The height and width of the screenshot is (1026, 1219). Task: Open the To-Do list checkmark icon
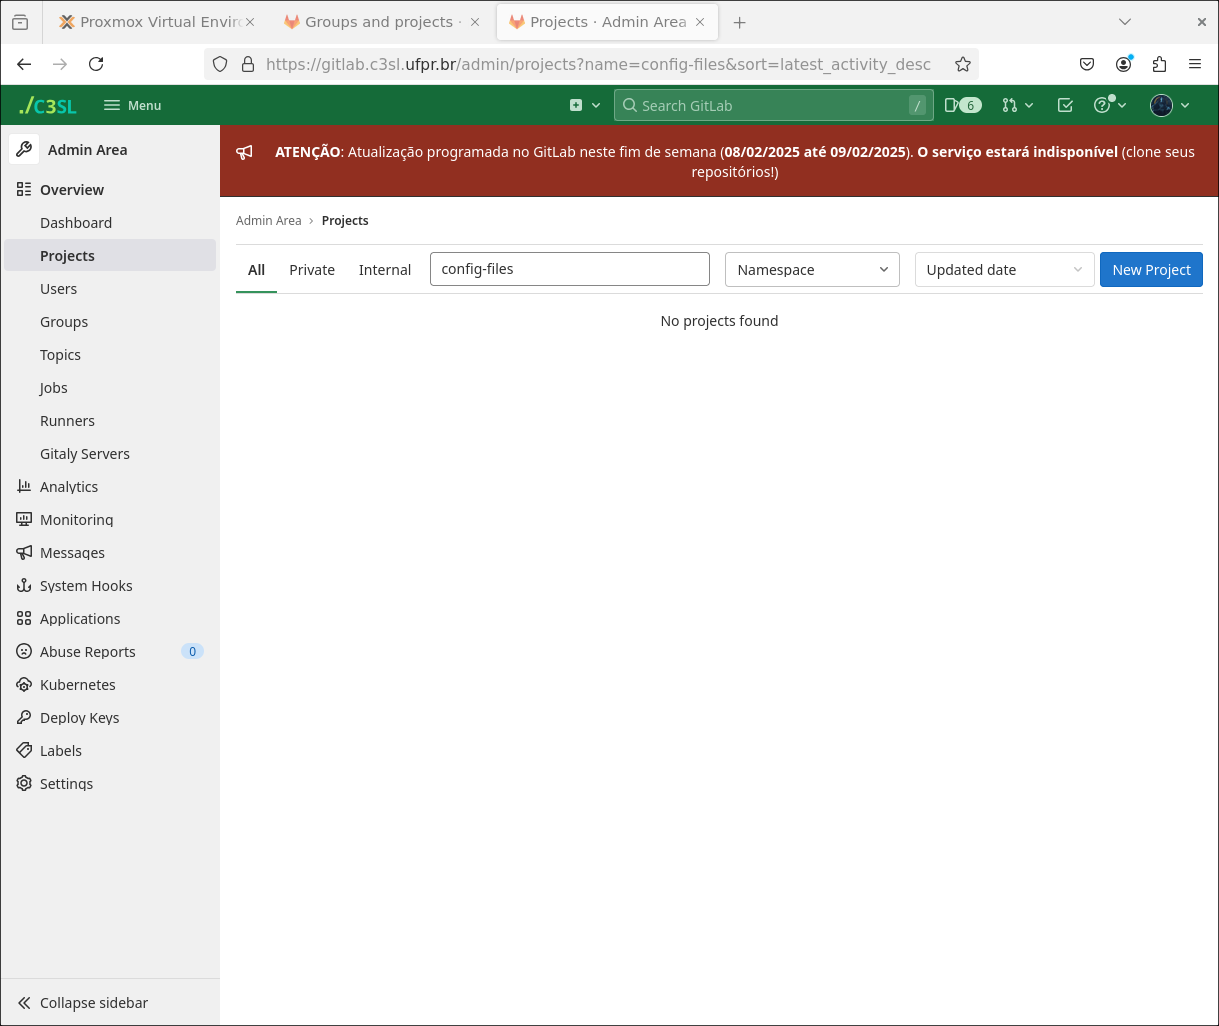click(1065, 105)
